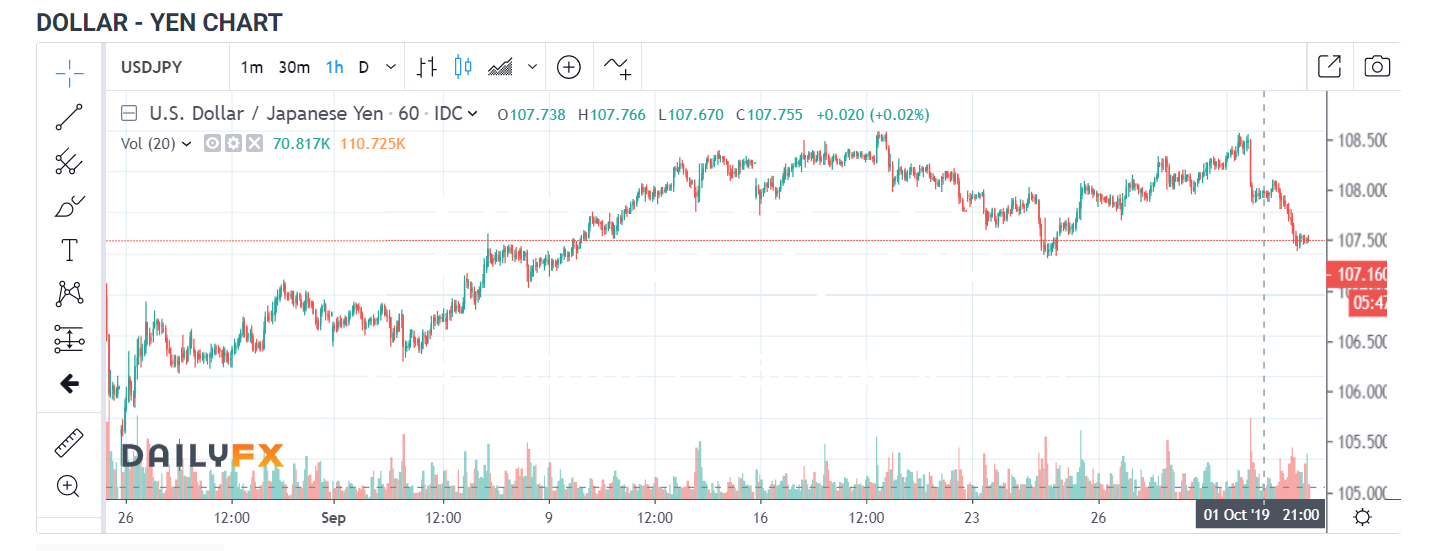Switch to the 1m timeframe
Image resolution: width=1439 pixels, height=551 pixels.
point(252,67)
